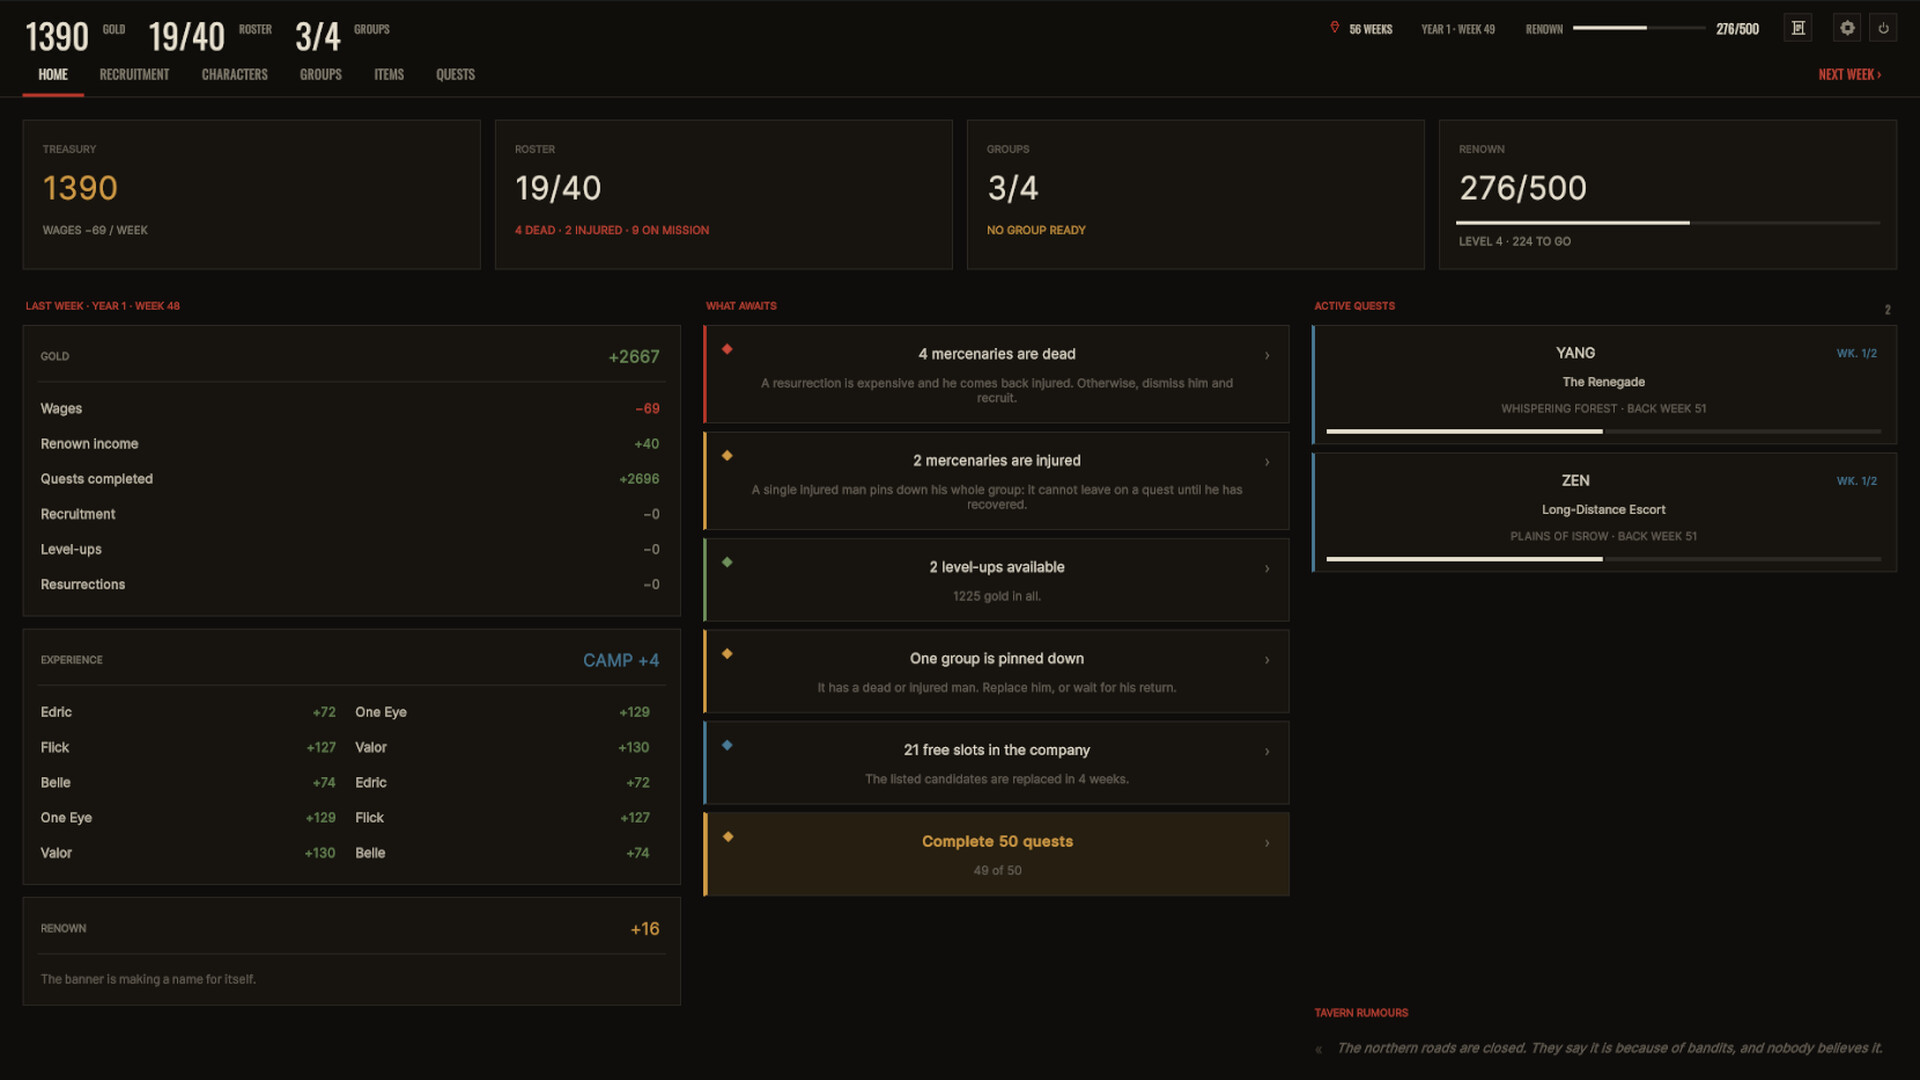
Task: Click the diamond on Complete 50 quests card
Action: [727, 837]
